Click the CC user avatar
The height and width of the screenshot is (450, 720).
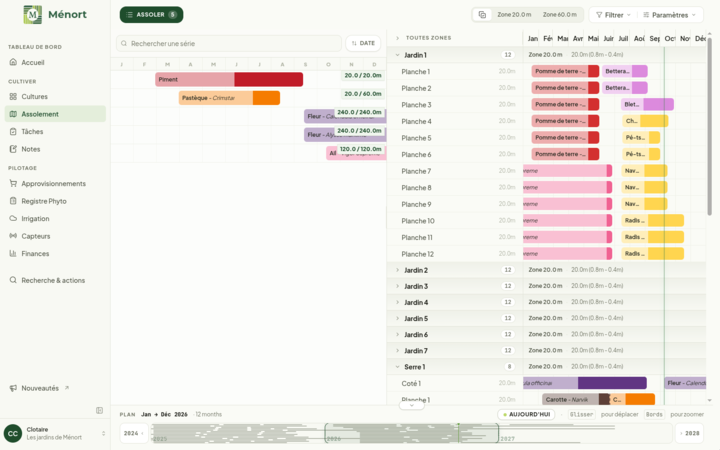[13, 433]
